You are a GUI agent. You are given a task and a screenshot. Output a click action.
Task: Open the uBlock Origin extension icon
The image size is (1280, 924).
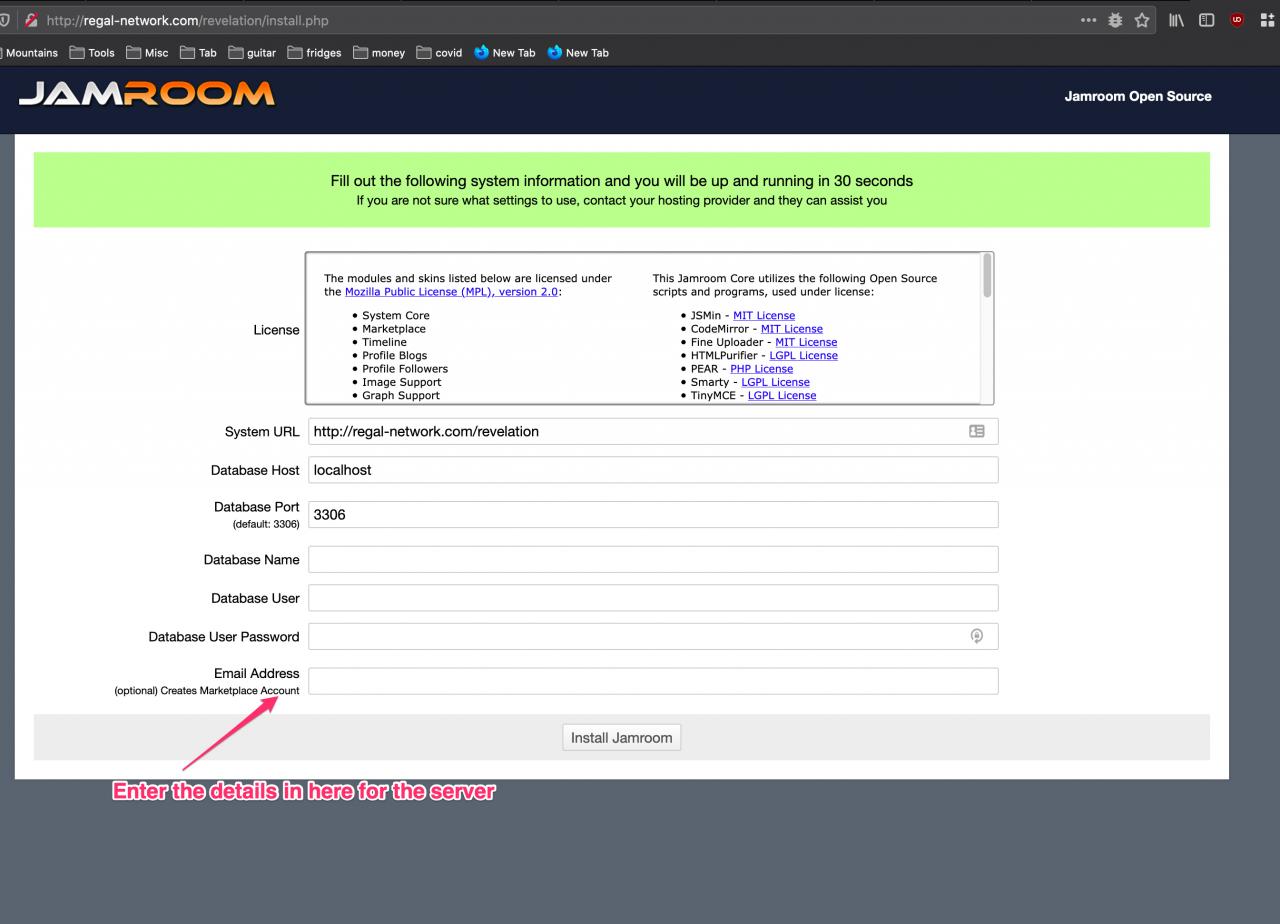1237,20
